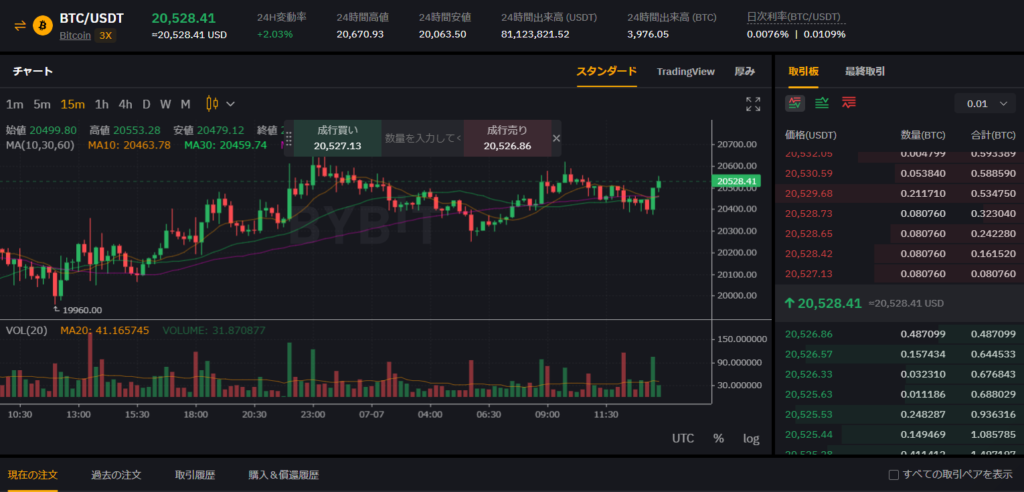Toggle log scale on chart

[751, 438]
